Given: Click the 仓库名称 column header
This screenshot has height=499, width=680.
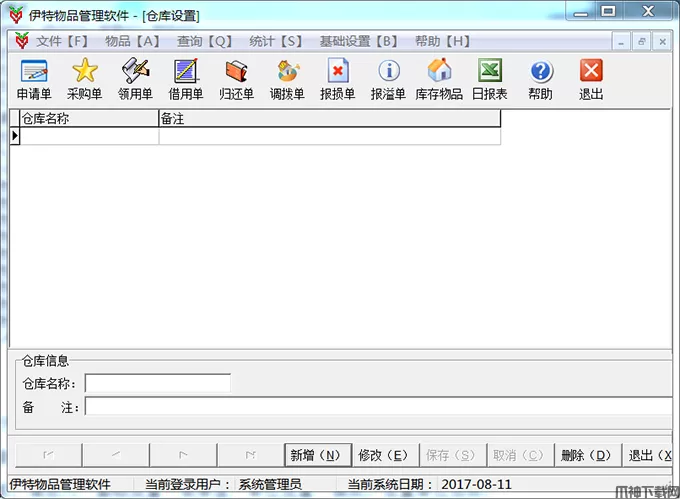Looking at the screenshot, I should tap(89, 118).
